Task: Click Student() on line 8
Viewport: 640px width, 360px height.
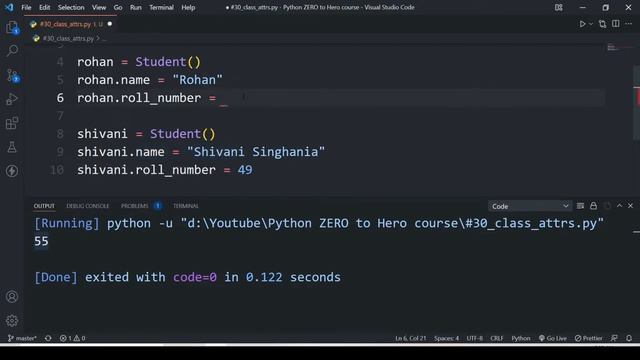Action: tap(182, 134)
